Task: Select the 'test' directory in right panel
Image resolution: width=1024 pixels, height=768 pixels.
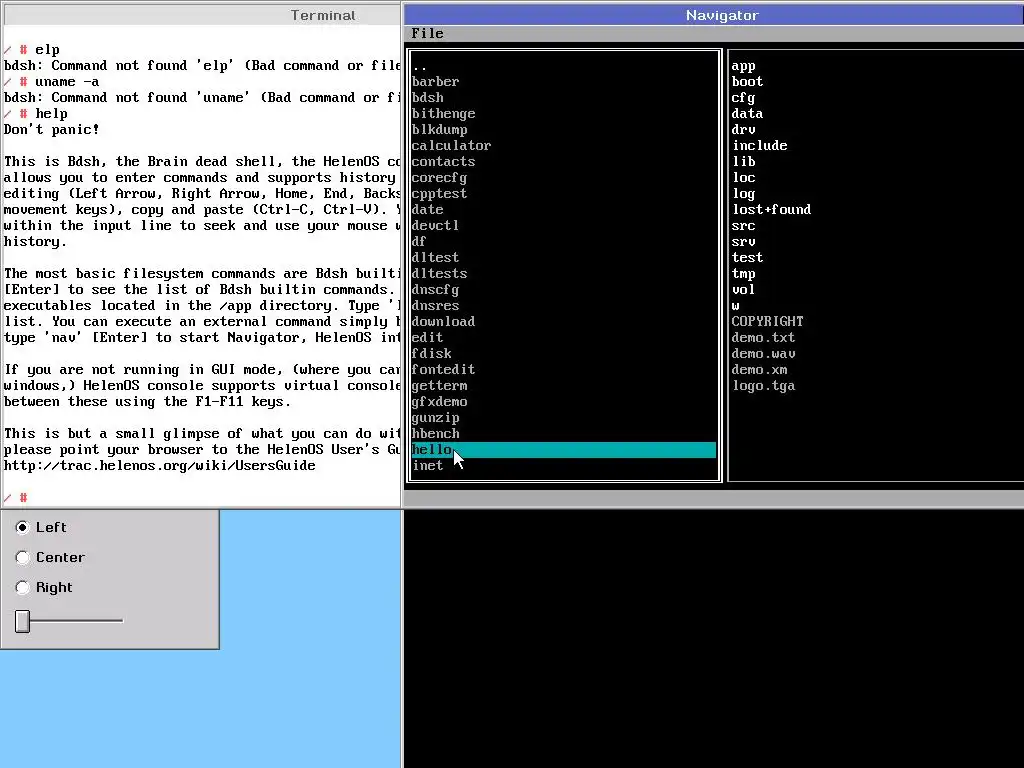Action: coord(747,257)
